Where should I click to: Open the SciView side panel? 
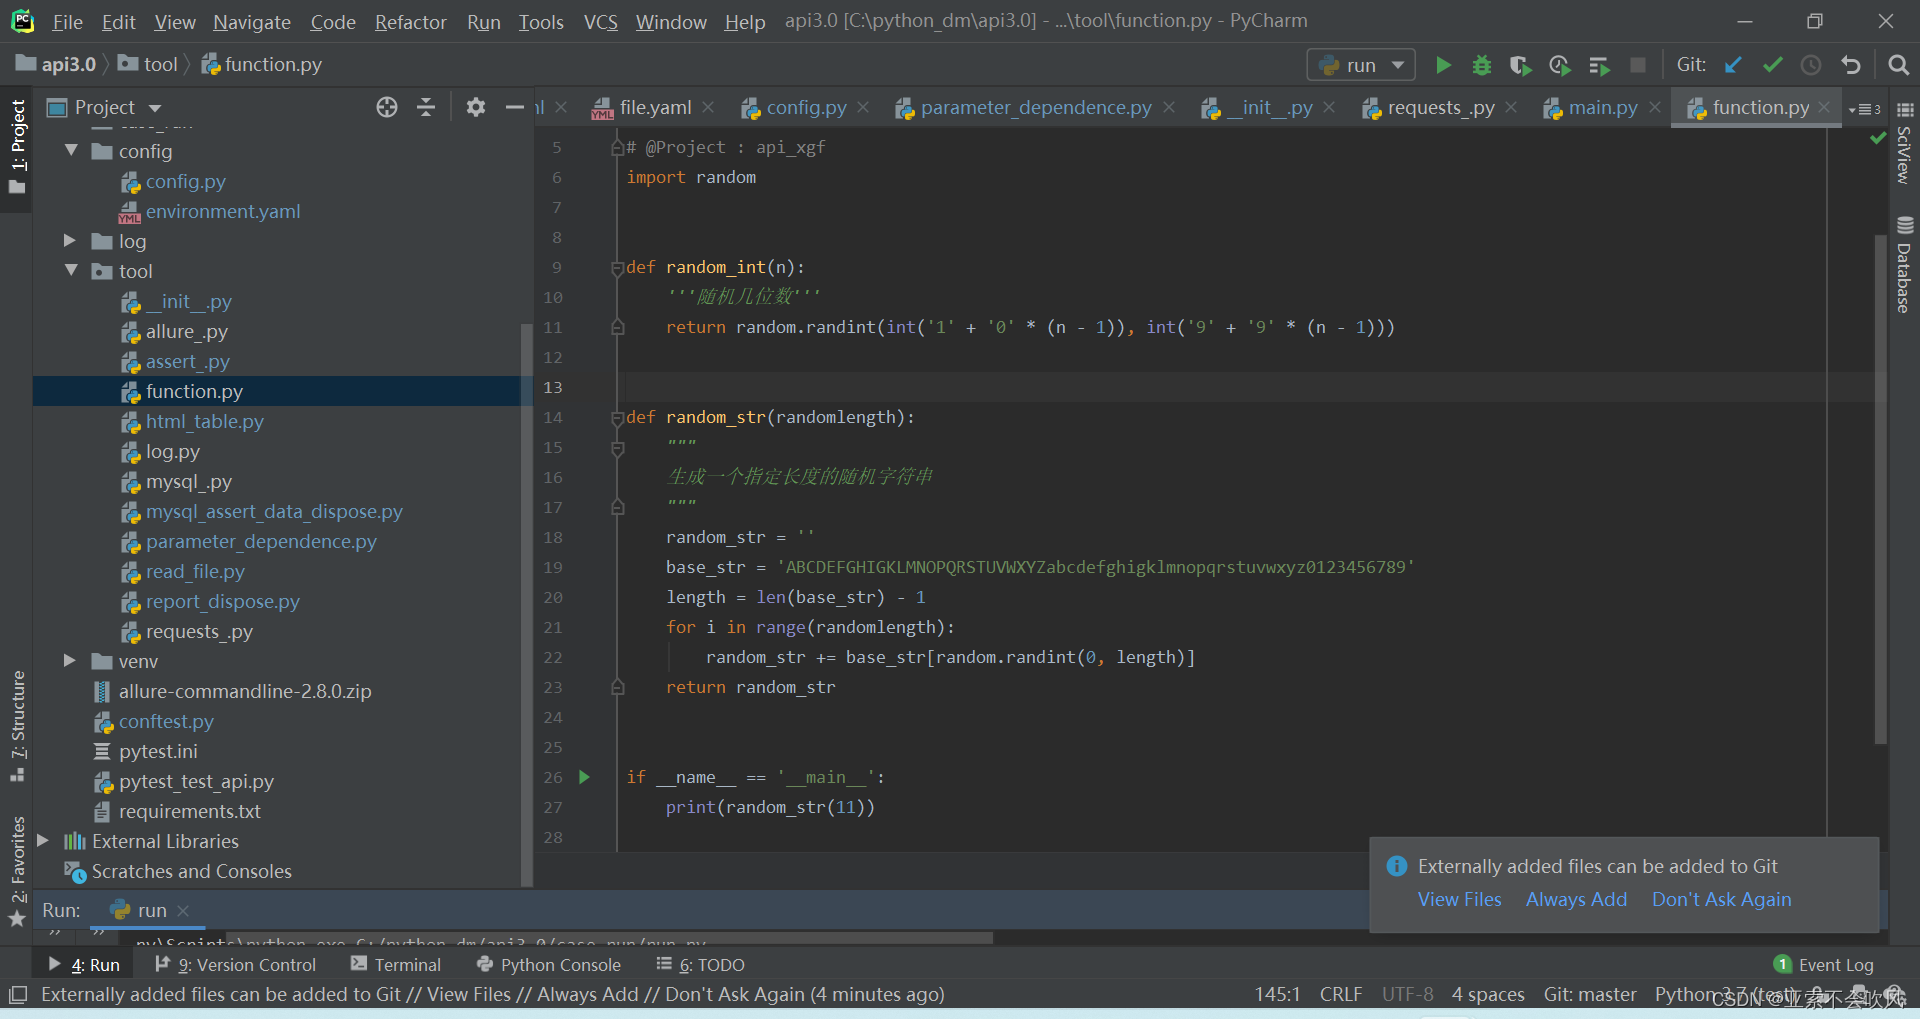(x=1904, y=144)
